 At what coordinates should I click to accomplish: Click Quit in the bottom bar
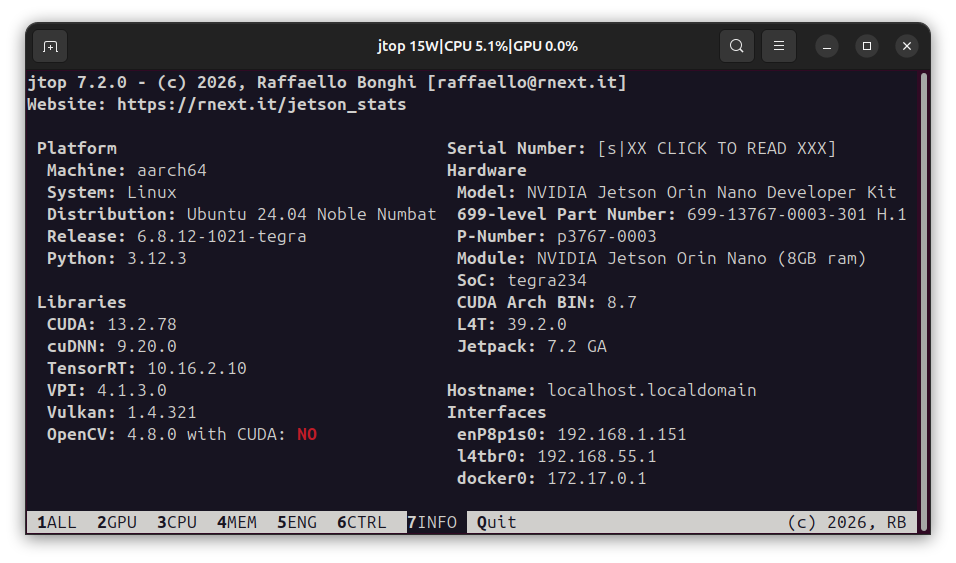point(496,523)
